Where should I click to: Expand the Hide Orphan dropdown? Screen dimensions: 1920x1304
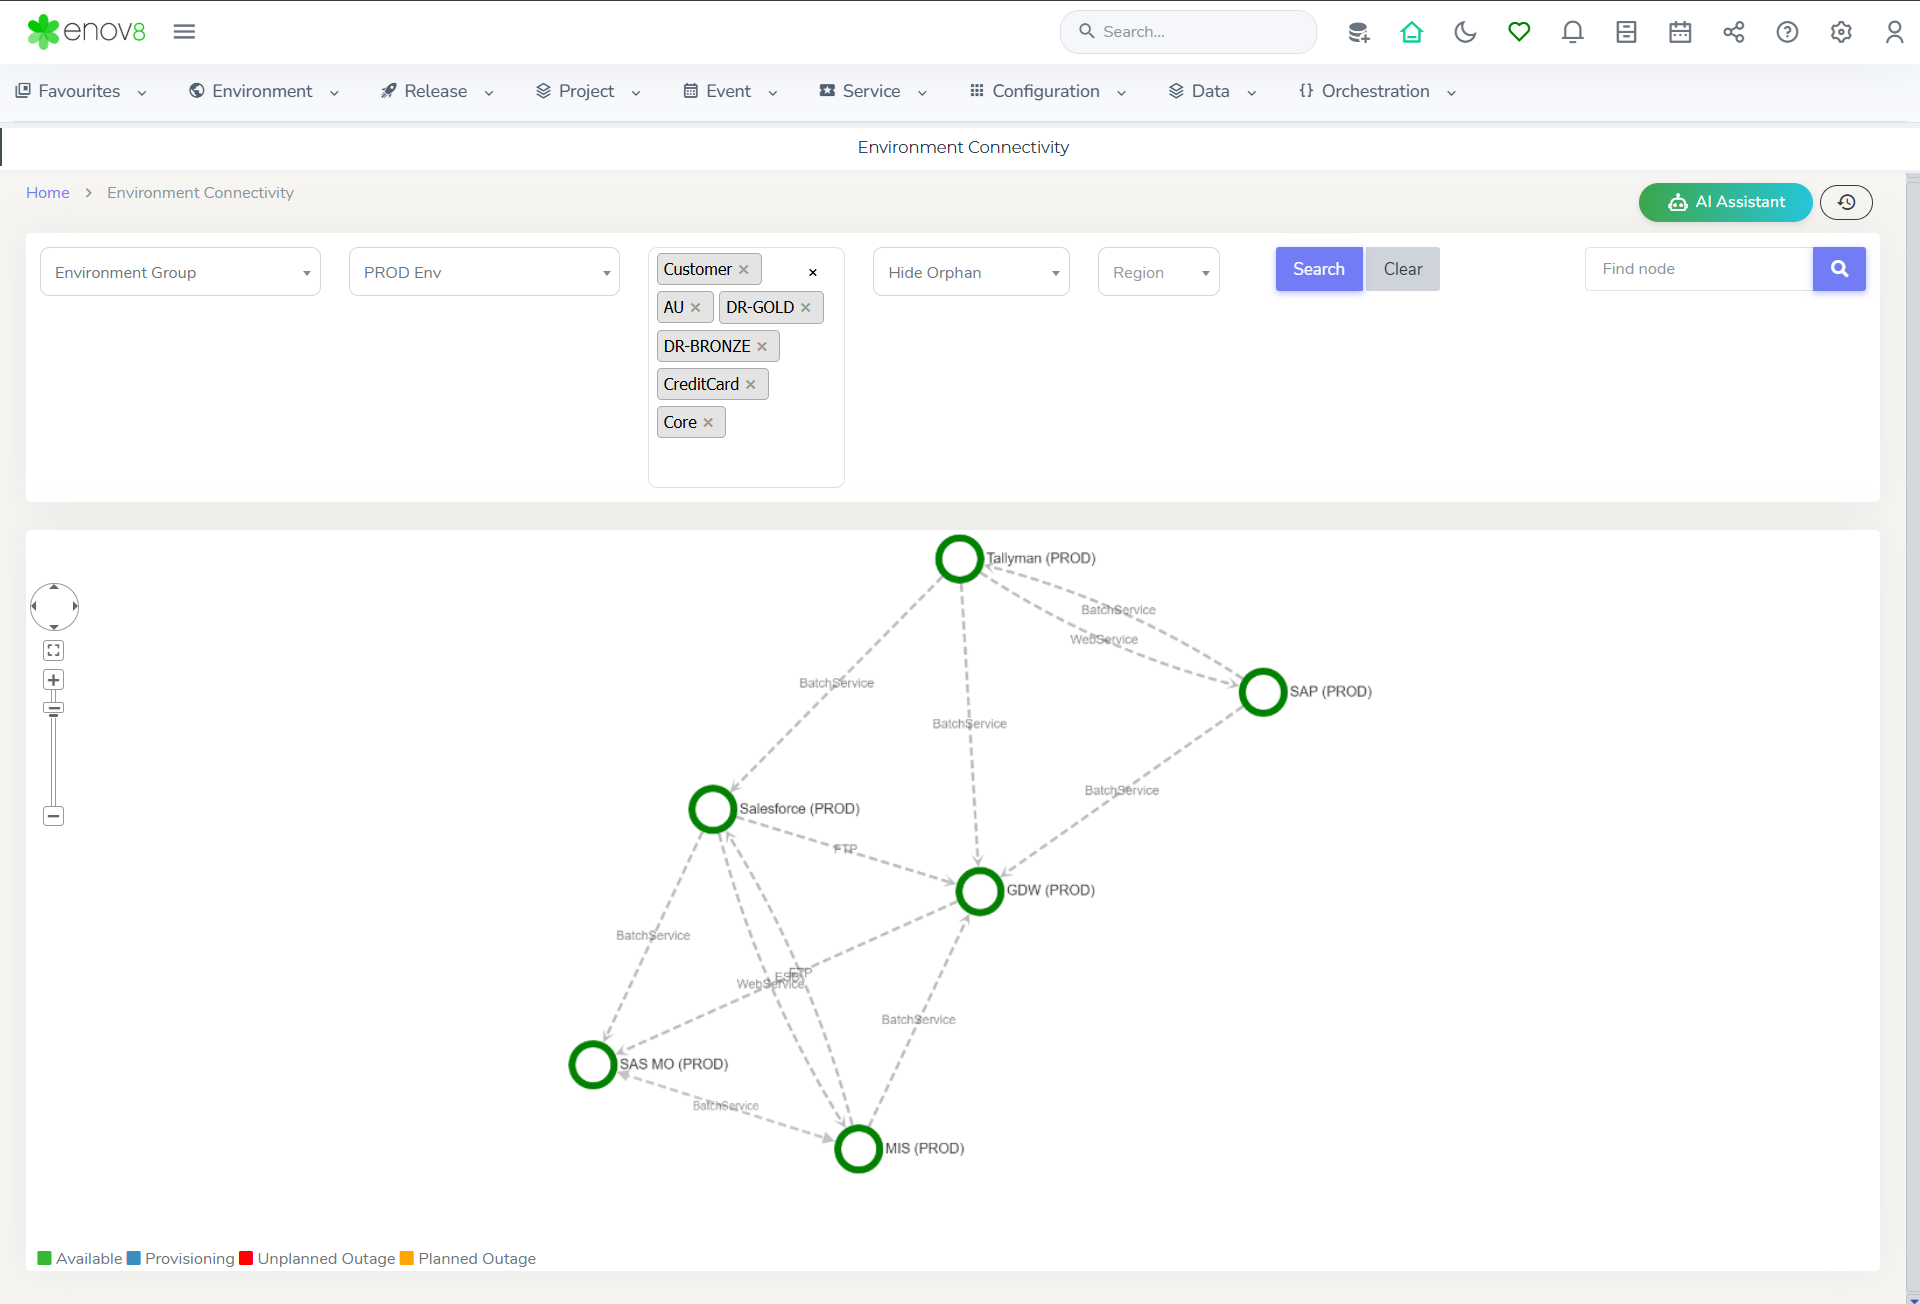(x=971, y=272)
